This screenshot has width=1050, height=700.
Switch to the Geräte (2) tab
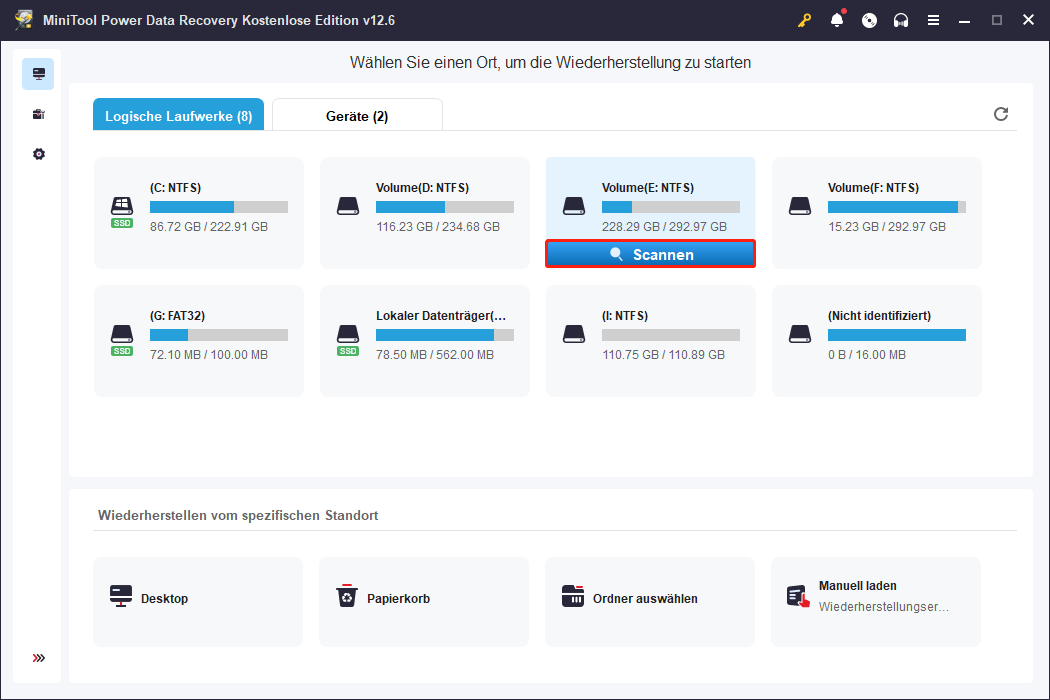(x=357, y=115)
